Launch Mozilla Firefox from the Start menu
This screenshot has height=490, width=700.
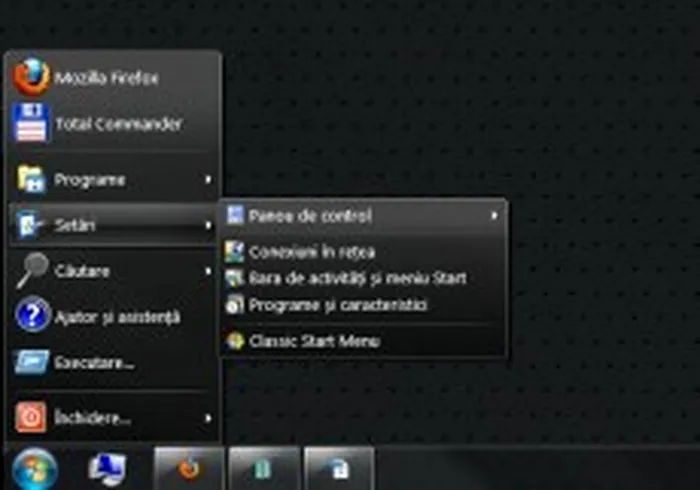click(105, 78)
